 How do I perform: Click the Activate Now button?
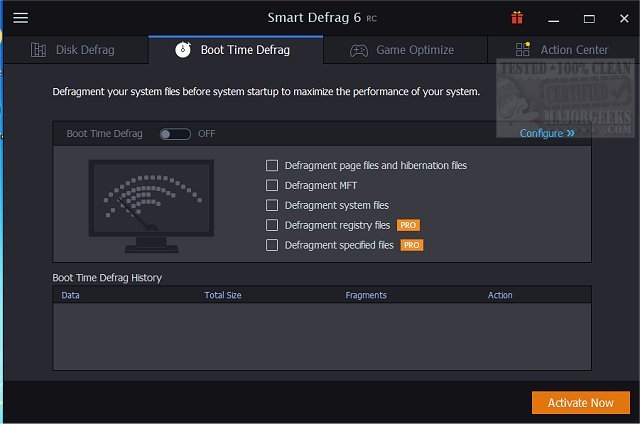[581, 402]
